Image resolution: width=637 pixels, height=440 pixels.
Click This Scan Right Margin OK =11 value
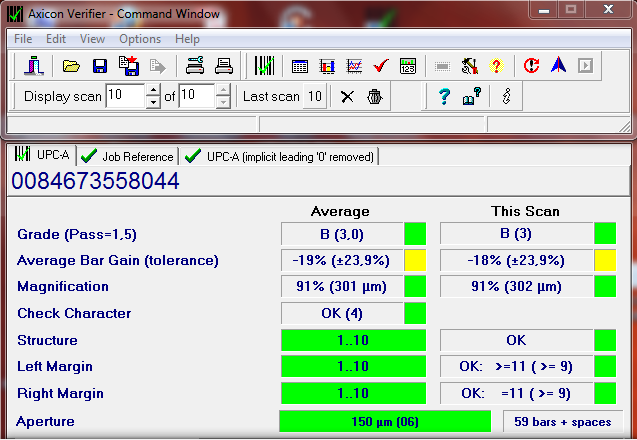pyautogui.click(x=516, y=393)
